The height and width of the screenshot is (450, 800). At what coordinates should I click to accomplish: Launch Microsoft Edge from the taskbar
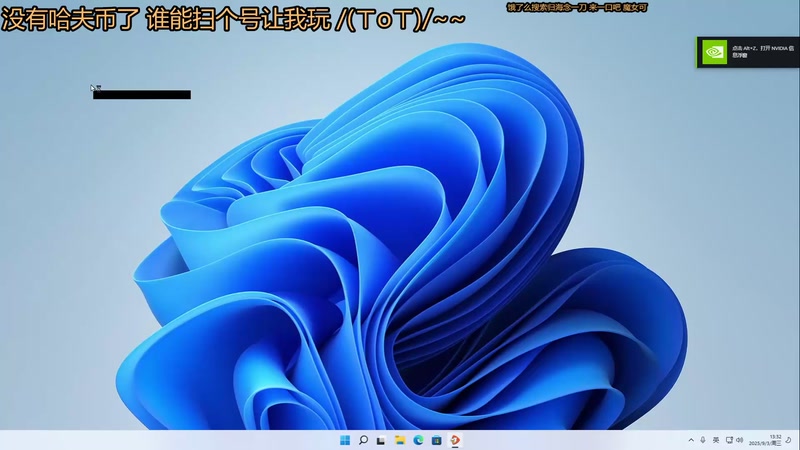[x=418, y=440]
